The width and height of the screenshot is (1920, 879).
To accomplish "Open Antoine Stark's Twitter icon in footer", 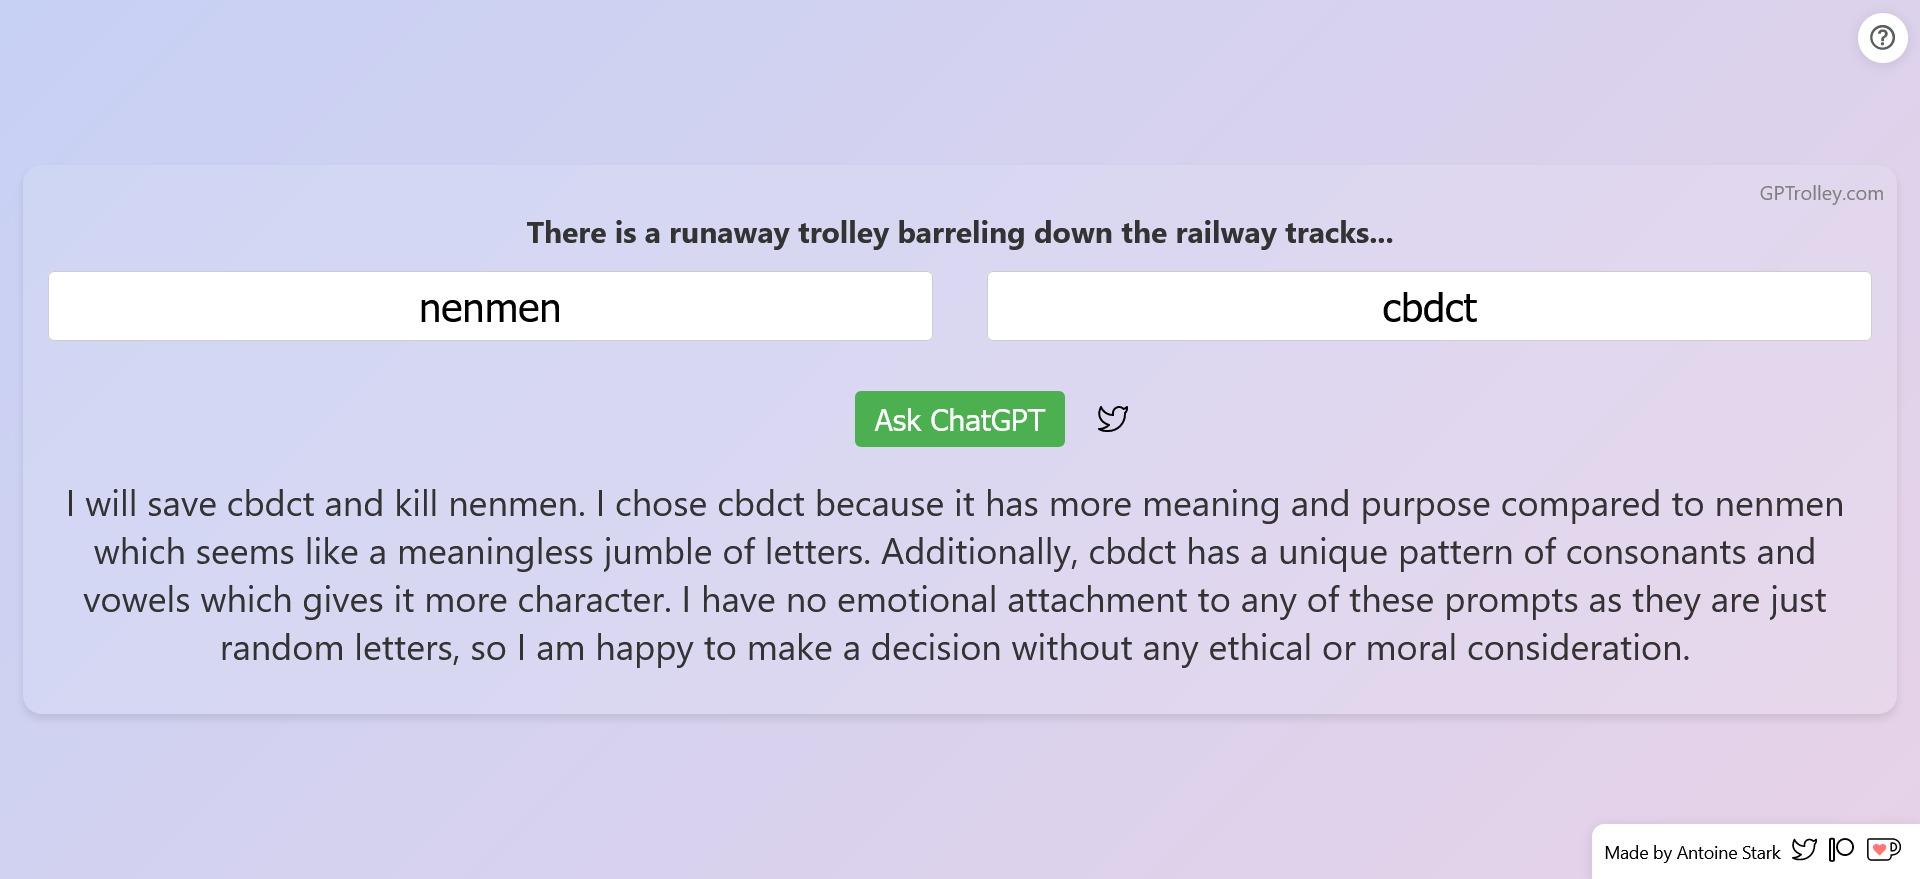I will coord(1804,850).
